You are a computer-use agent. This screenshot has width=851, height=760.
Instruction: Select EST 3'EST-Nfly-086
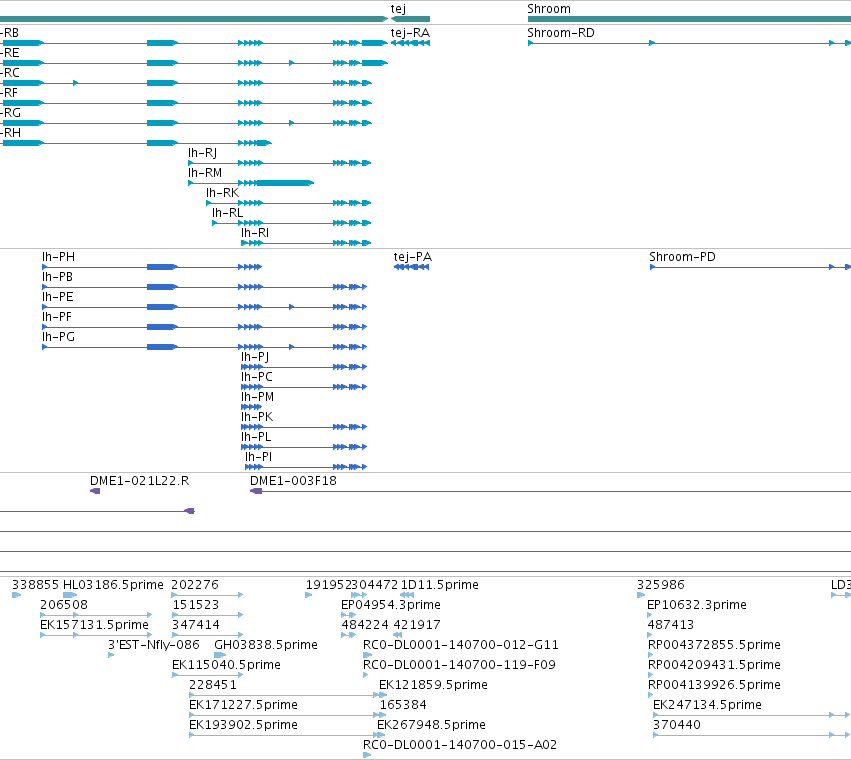[x=154, y=645]
